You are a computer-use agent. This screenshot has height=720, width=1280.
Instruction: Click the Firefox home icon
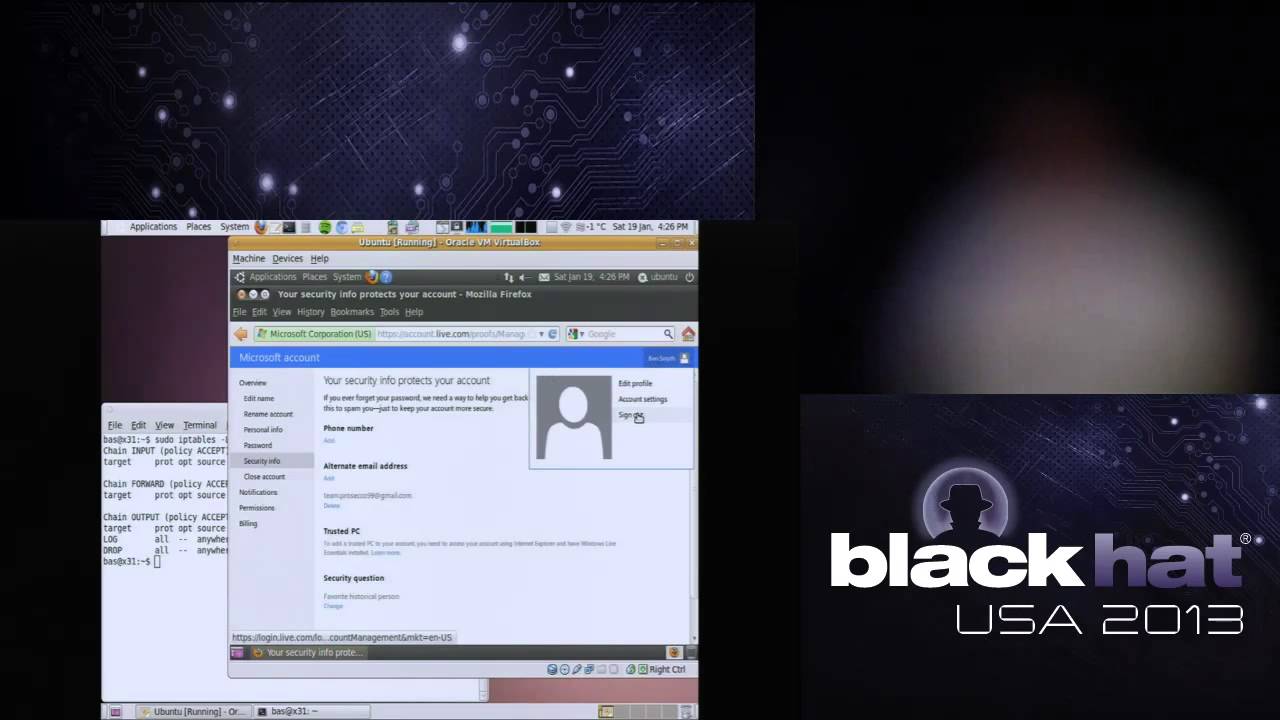point(688,334)
